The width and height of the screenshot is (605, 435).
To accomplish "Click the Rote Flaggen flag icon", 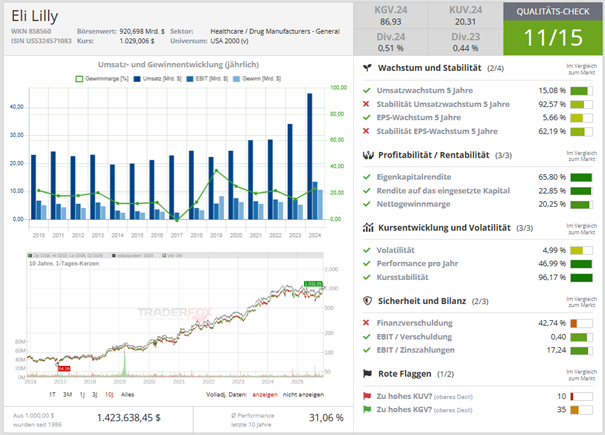I will point(367,374).
